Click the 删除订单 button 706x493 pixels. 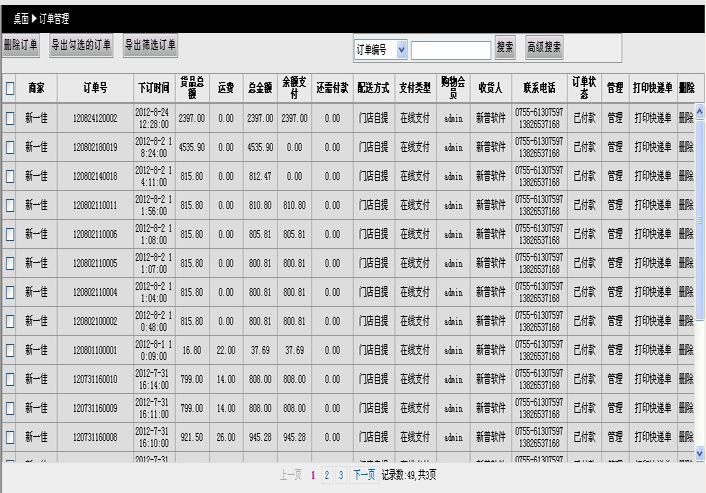tap(21, 45)
